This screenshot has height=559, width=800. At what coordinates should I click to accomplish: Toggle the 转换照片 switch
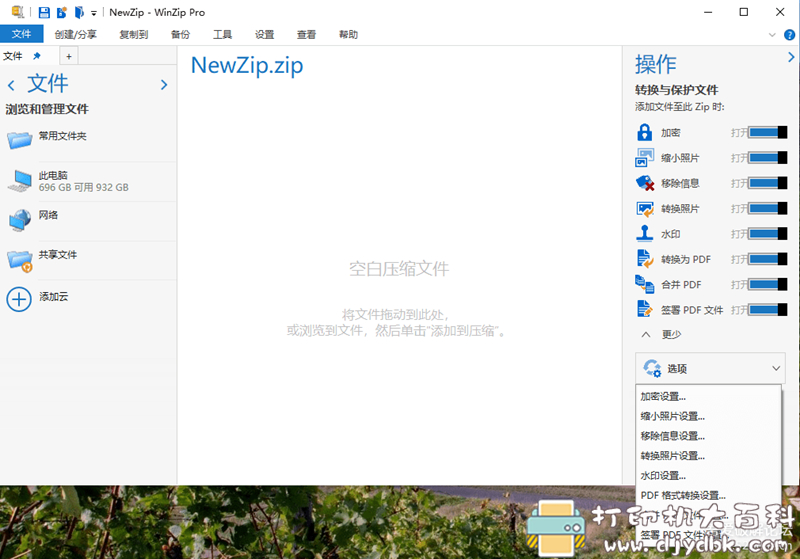click(x=768, y=209)
